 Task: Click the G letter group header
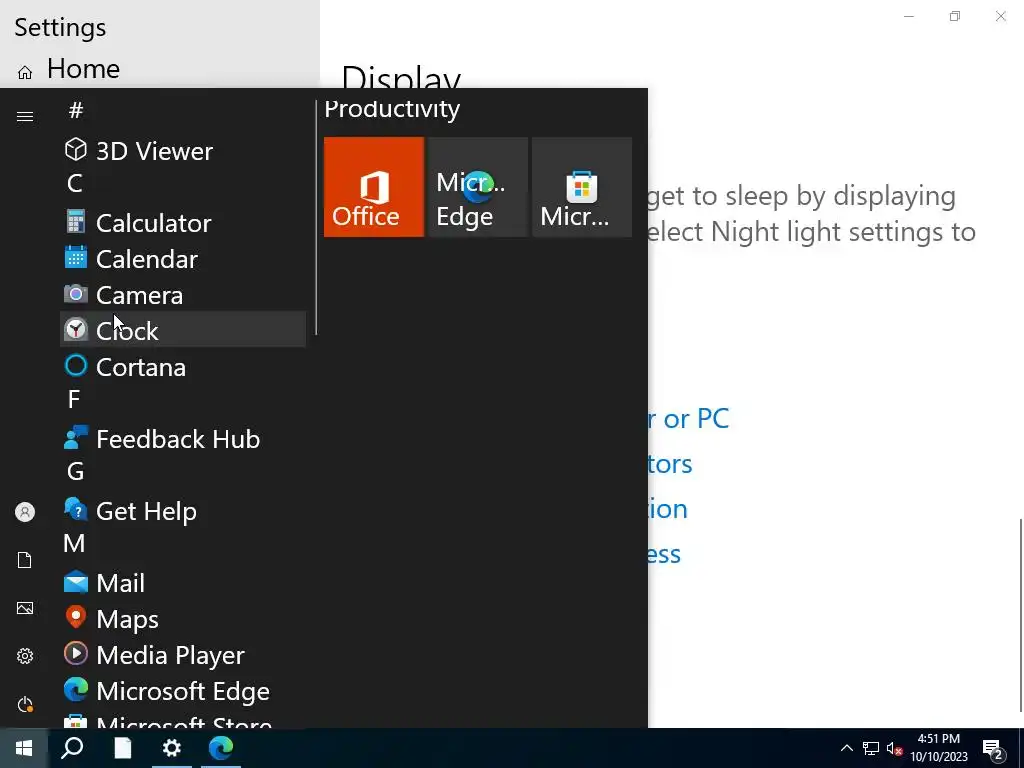(75, 471)
